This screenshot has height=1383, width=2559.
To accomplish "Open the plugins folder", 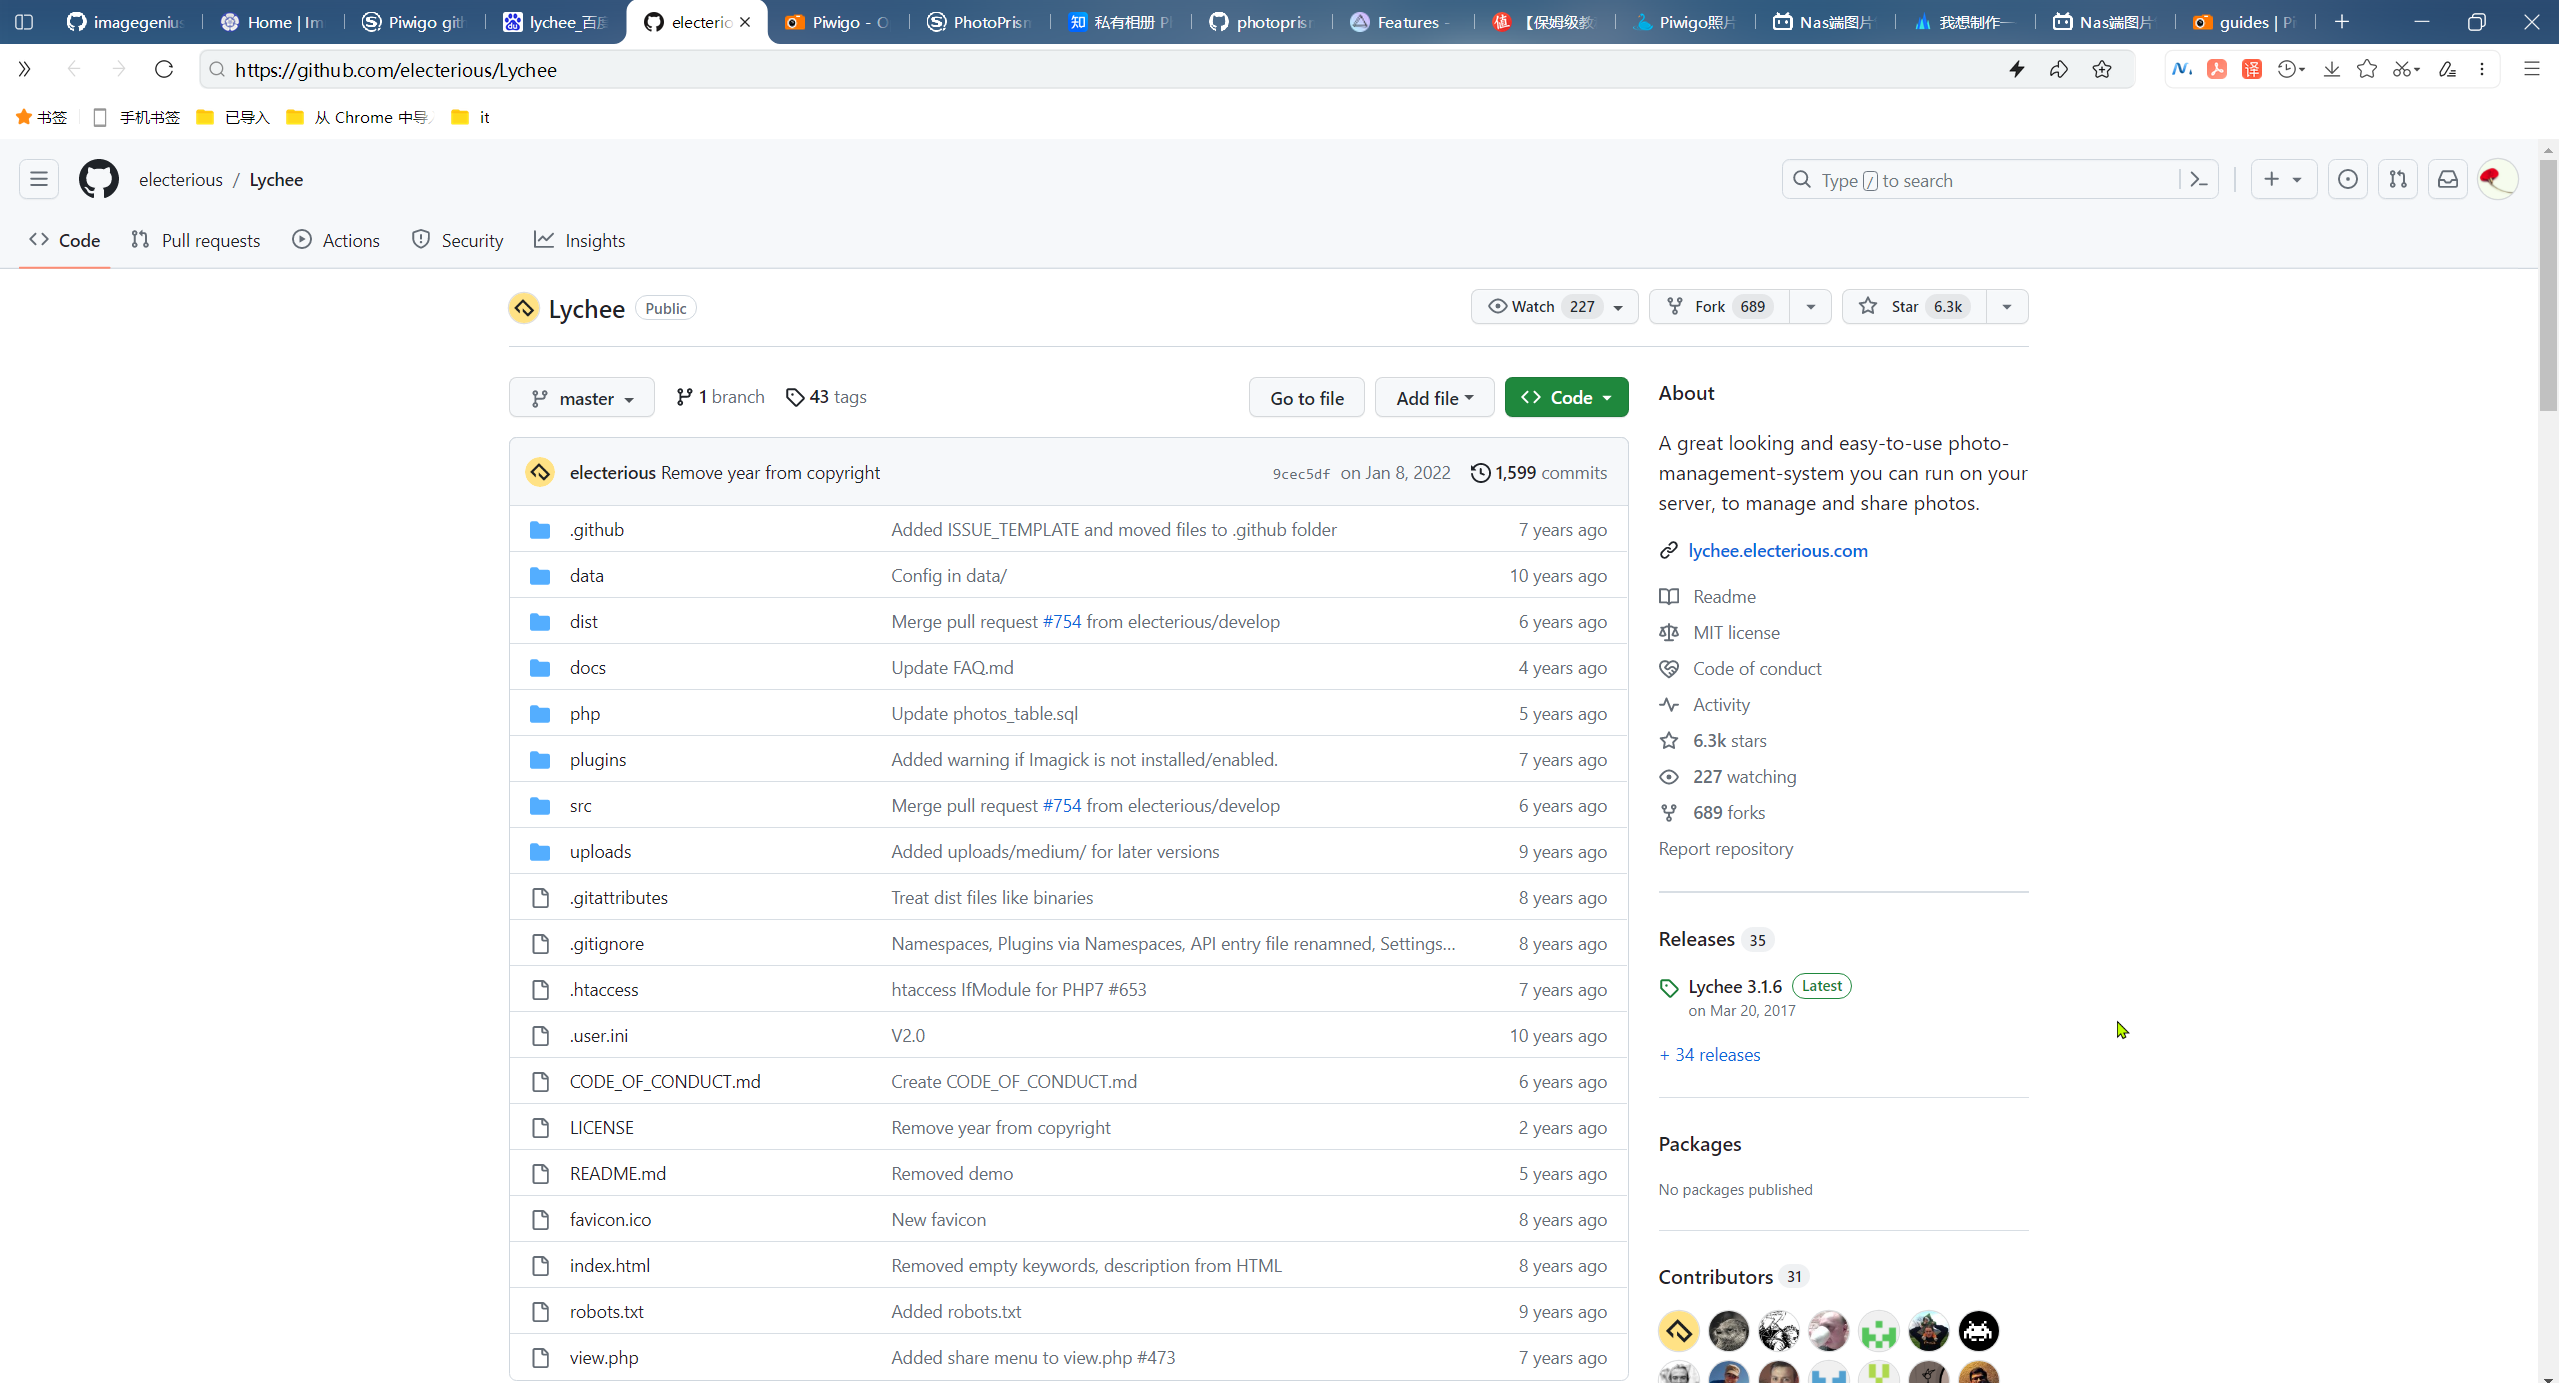I will pos(598,760).
